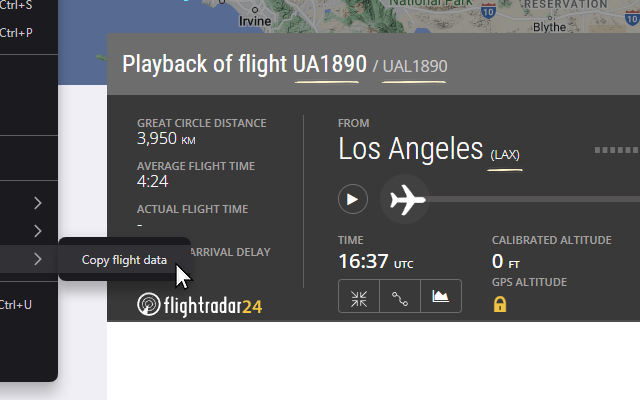Click the Los Angeles origin city name
The height and width of the screenshot is (400, 640).
(x=410, y=150)
